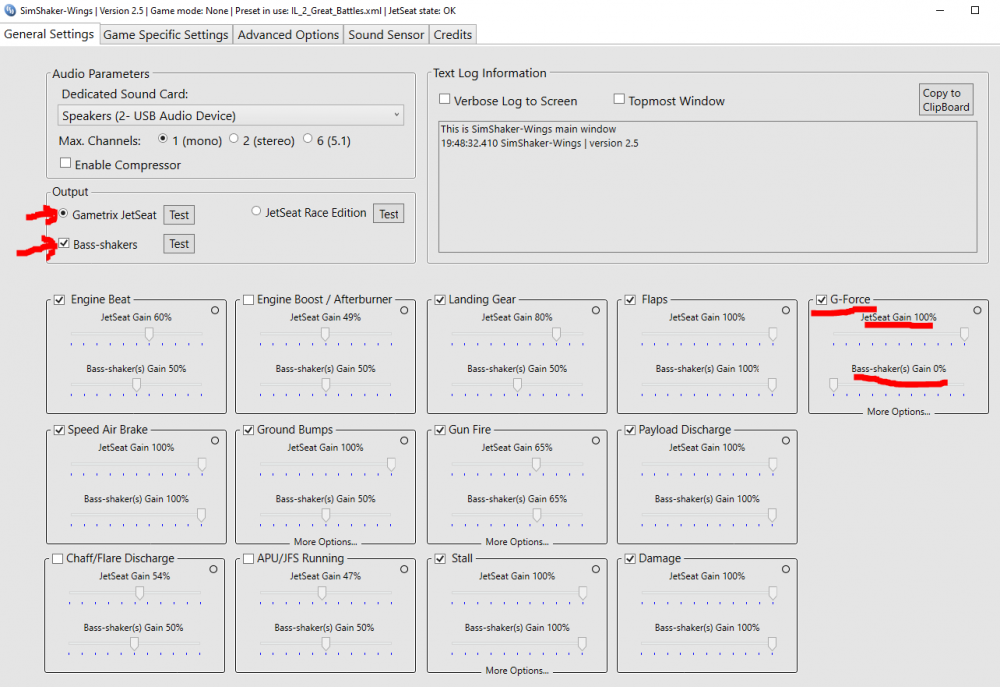
Task: Enable Engine Boost / Afterburner effect
Action: [x=249, y=300]
